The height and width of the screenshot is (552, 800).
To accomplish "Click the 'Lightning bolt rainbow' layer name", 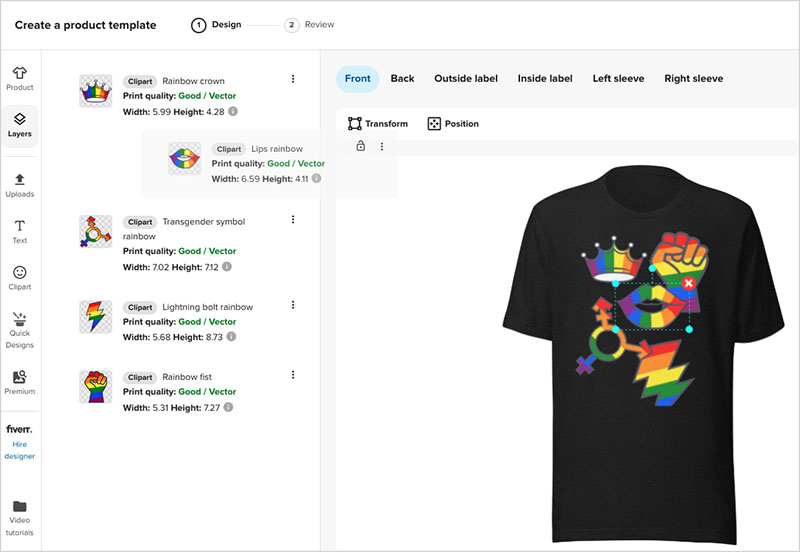I will pyautogui.click(x=208, y=307).
